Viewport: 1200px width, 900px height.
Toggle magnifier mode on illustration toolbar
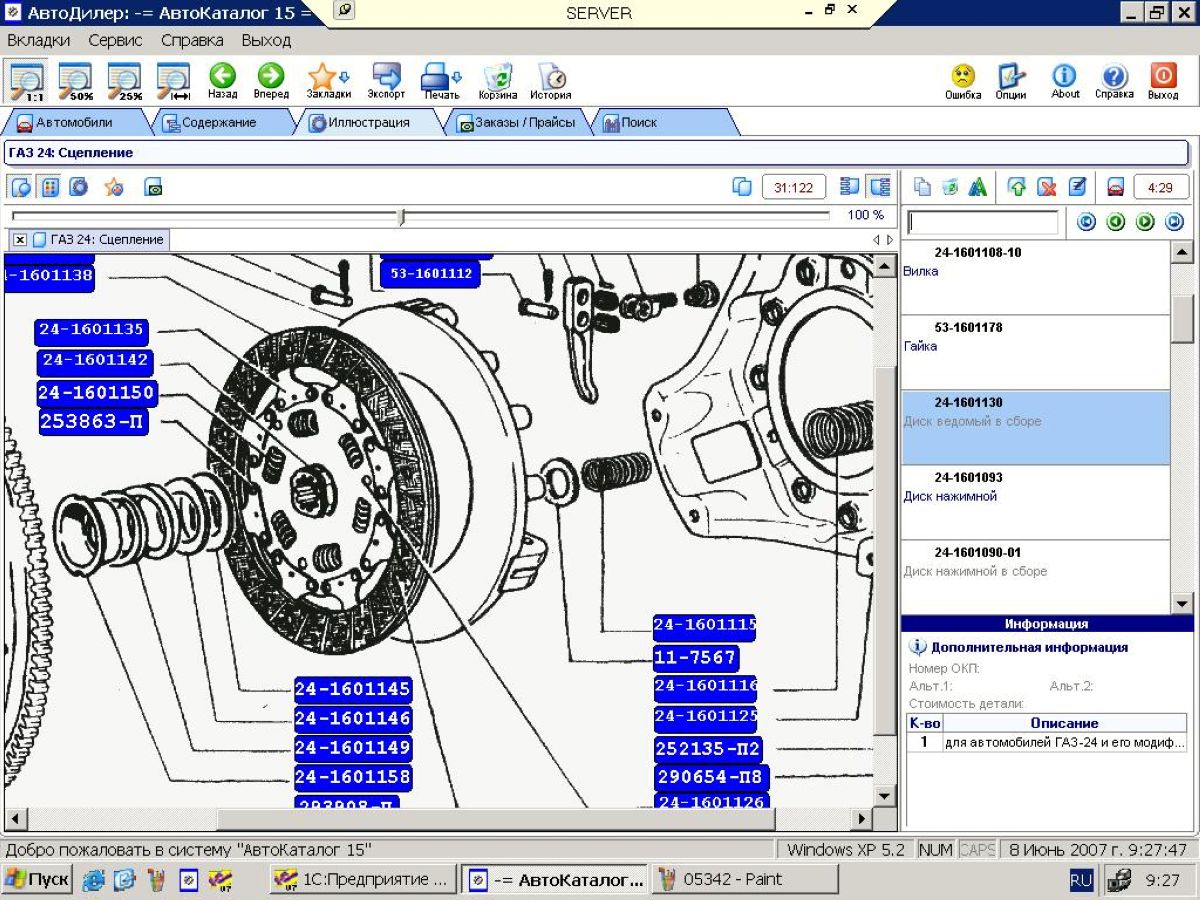coord(21,187)
